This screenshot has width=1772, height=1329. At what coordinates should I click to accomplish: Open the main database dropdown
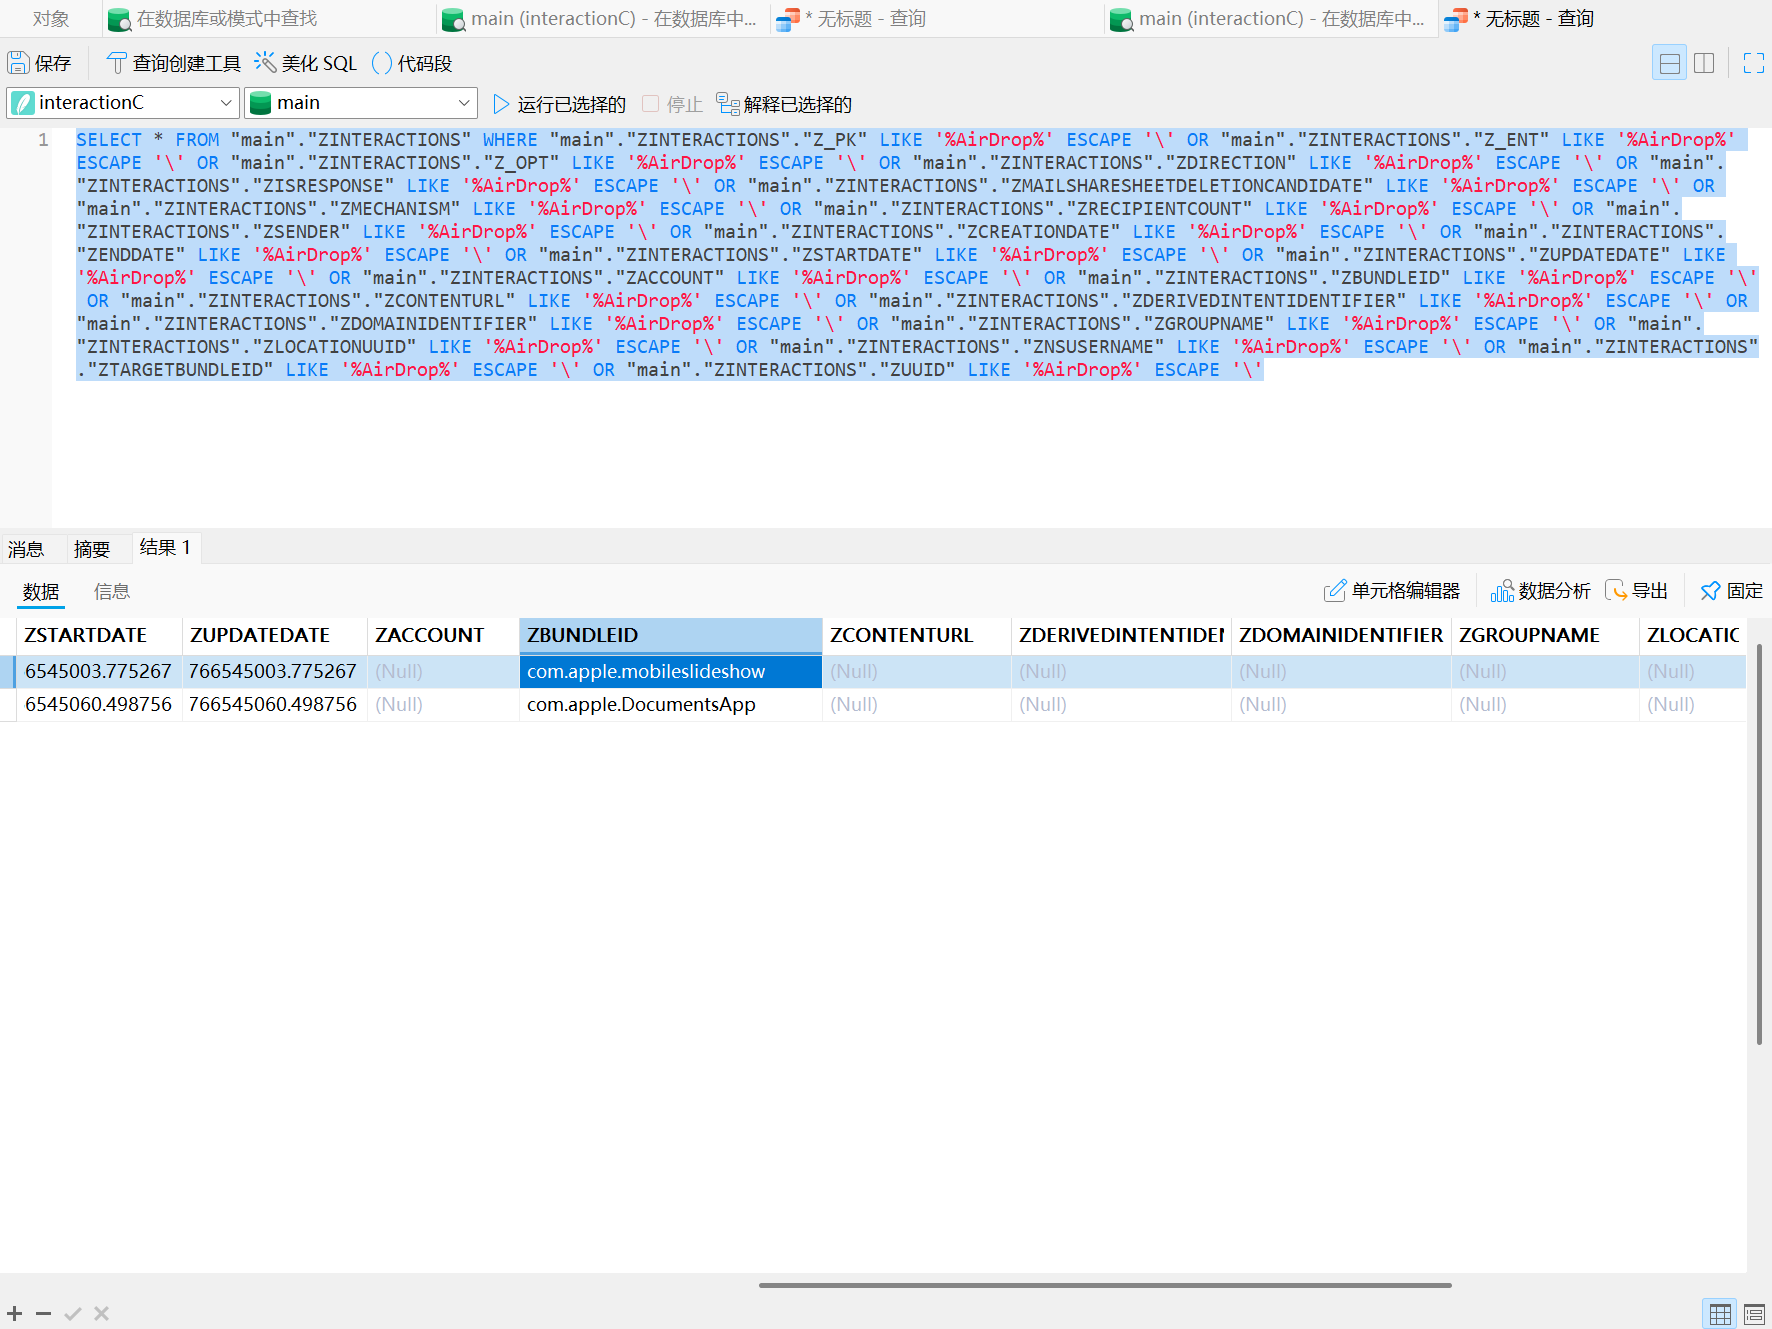[x=361, y=103]
